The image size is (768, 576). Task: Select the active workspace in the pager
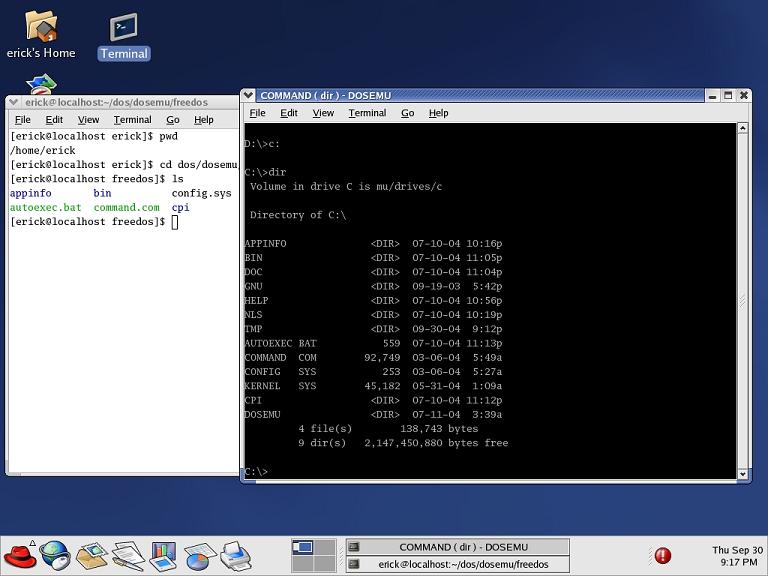(x=302, y=547)
